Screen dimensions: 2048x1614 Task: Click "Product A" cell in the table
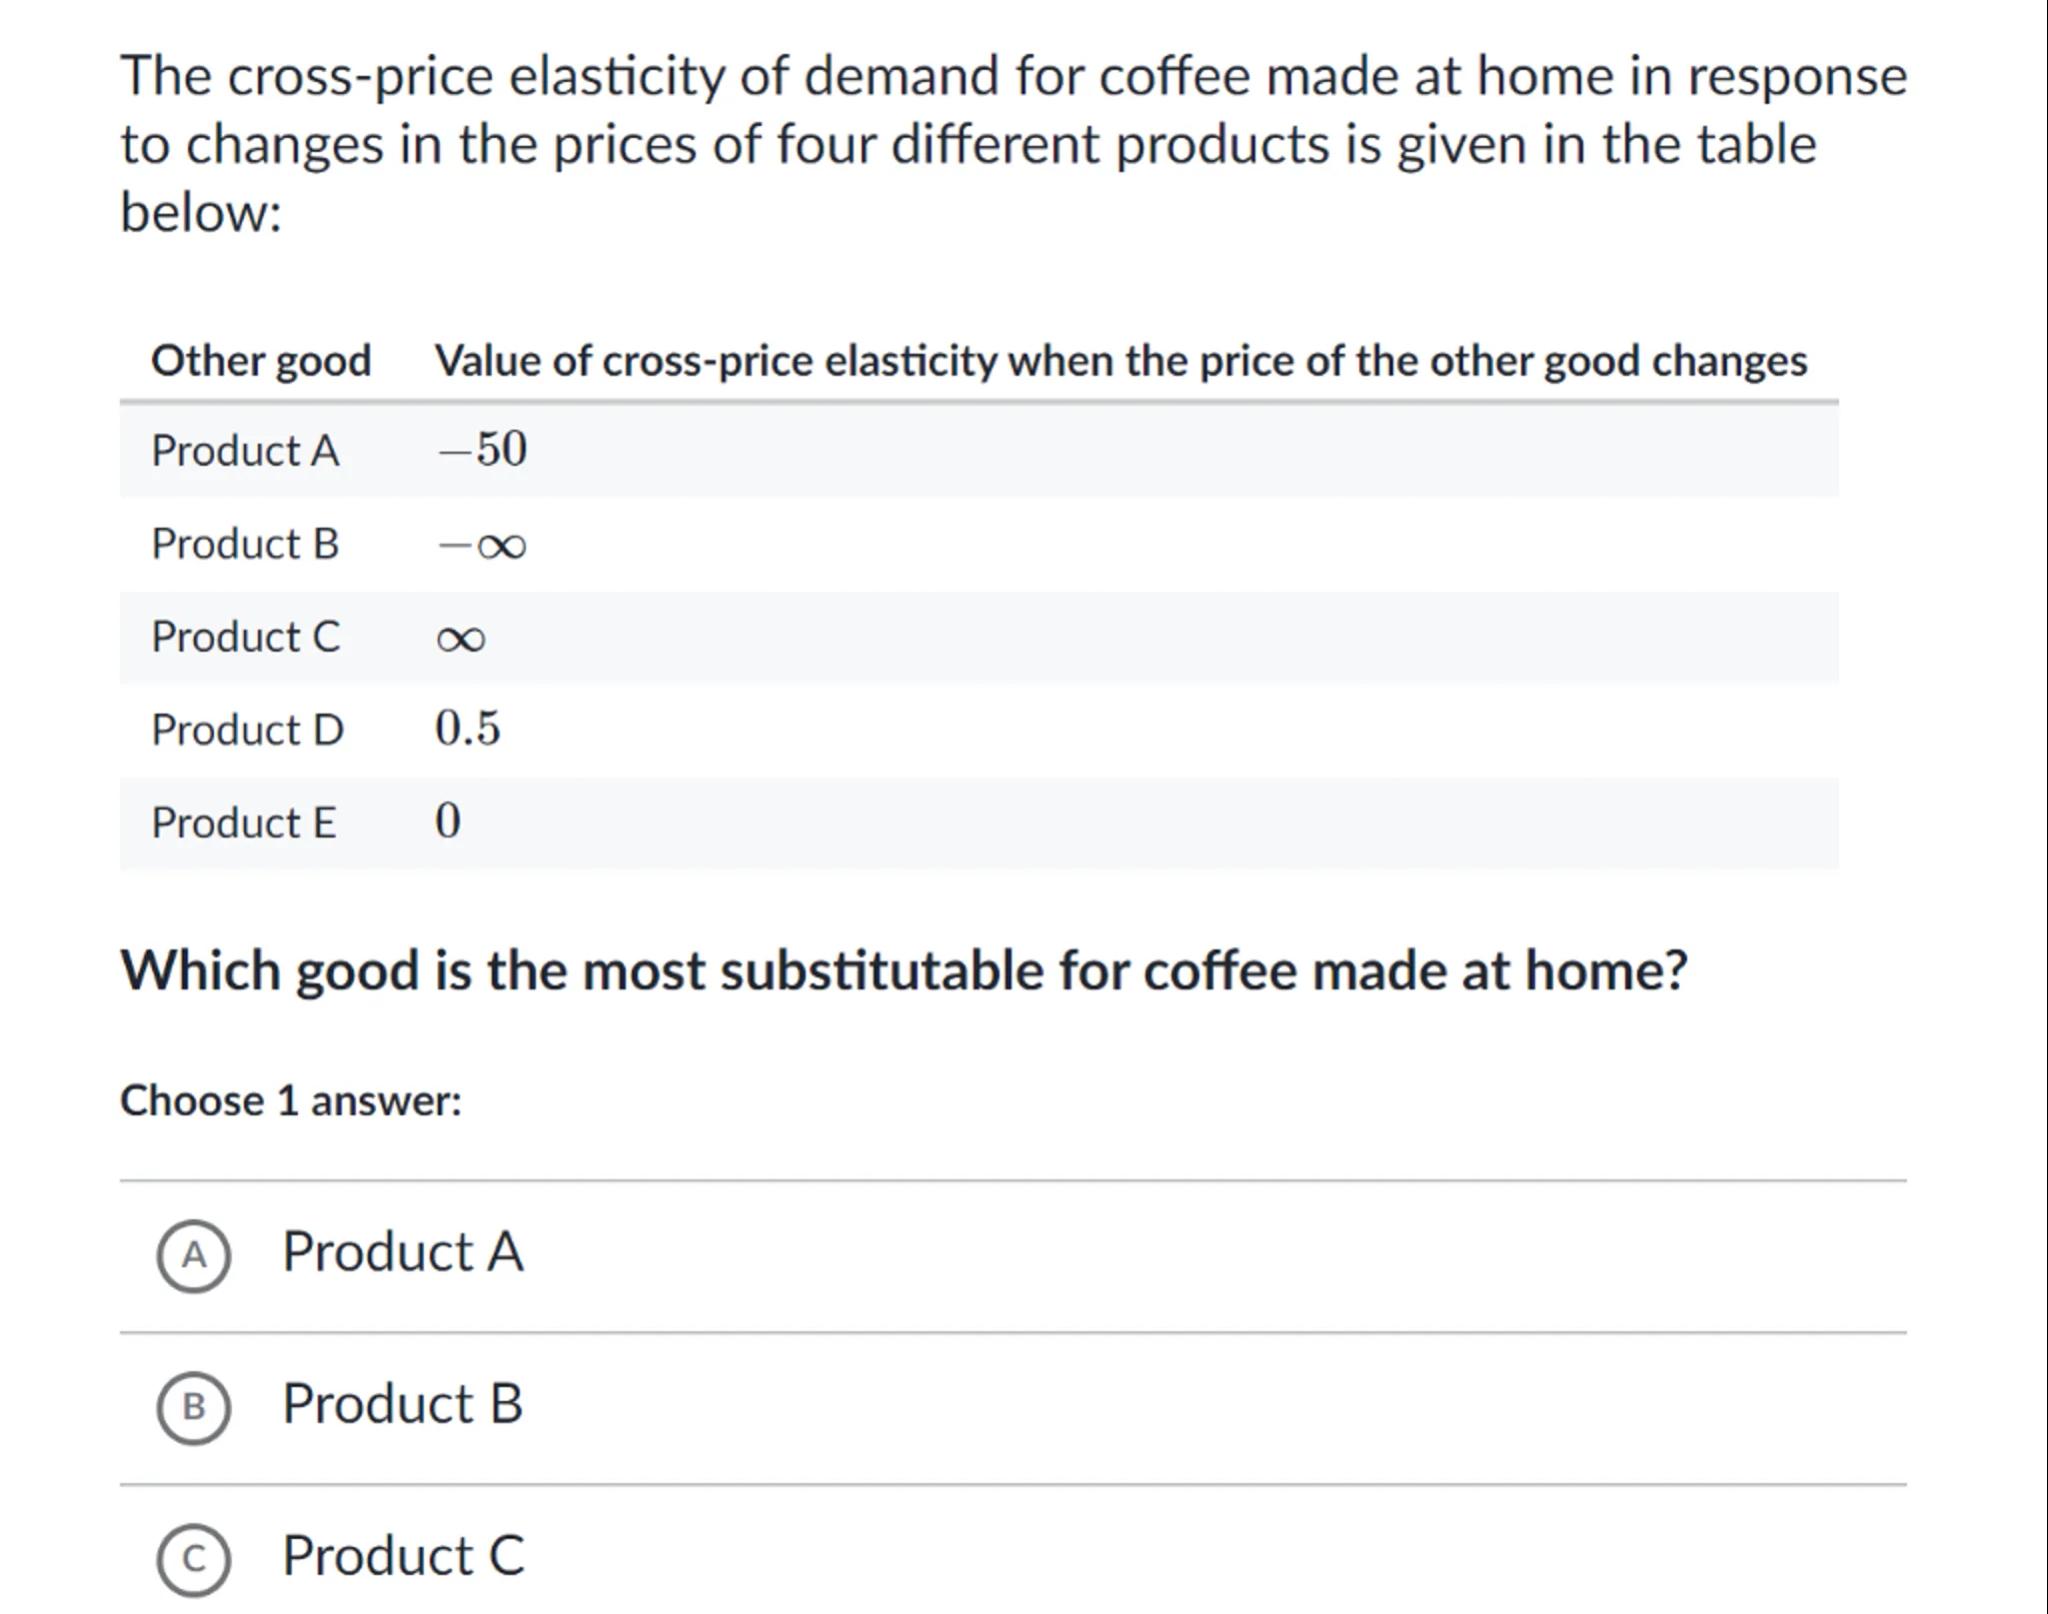(245, 451)
